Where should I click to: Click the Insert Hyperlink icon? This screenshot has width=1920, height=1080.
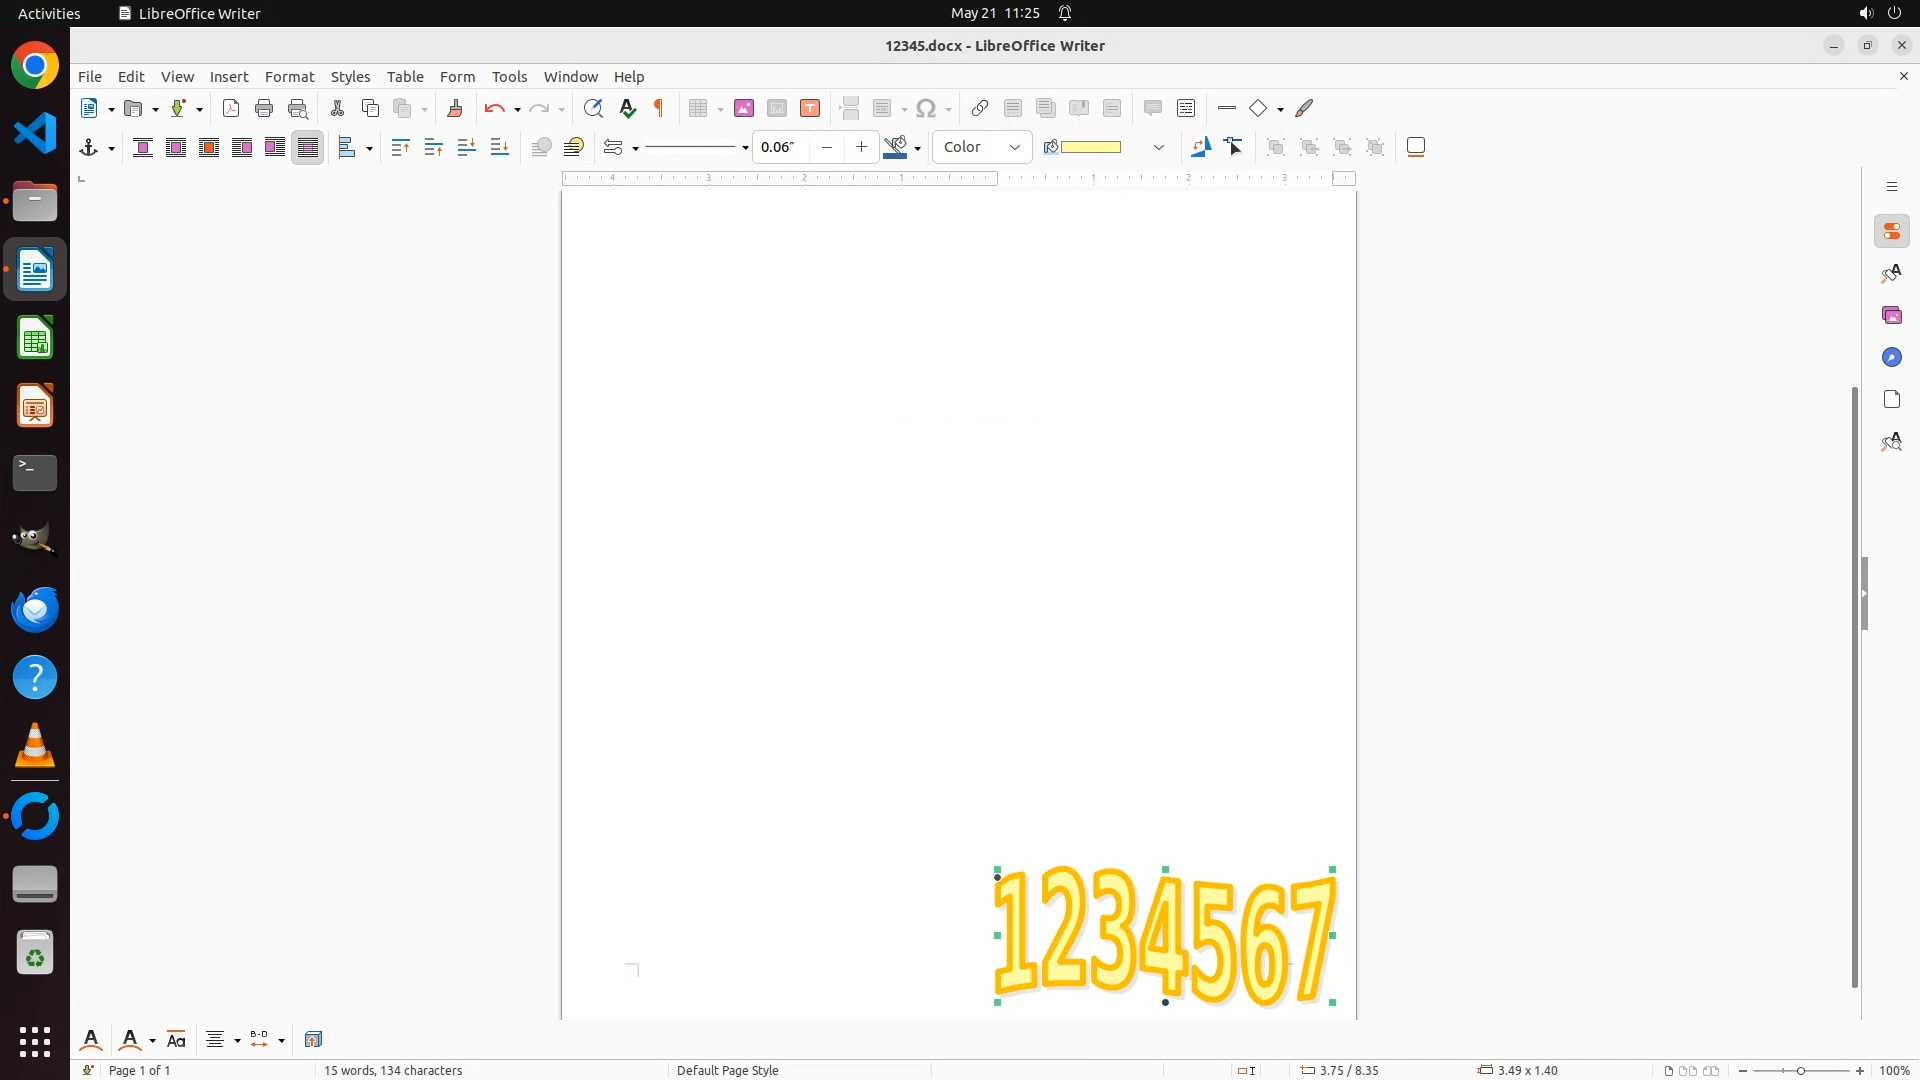[980, 109]
